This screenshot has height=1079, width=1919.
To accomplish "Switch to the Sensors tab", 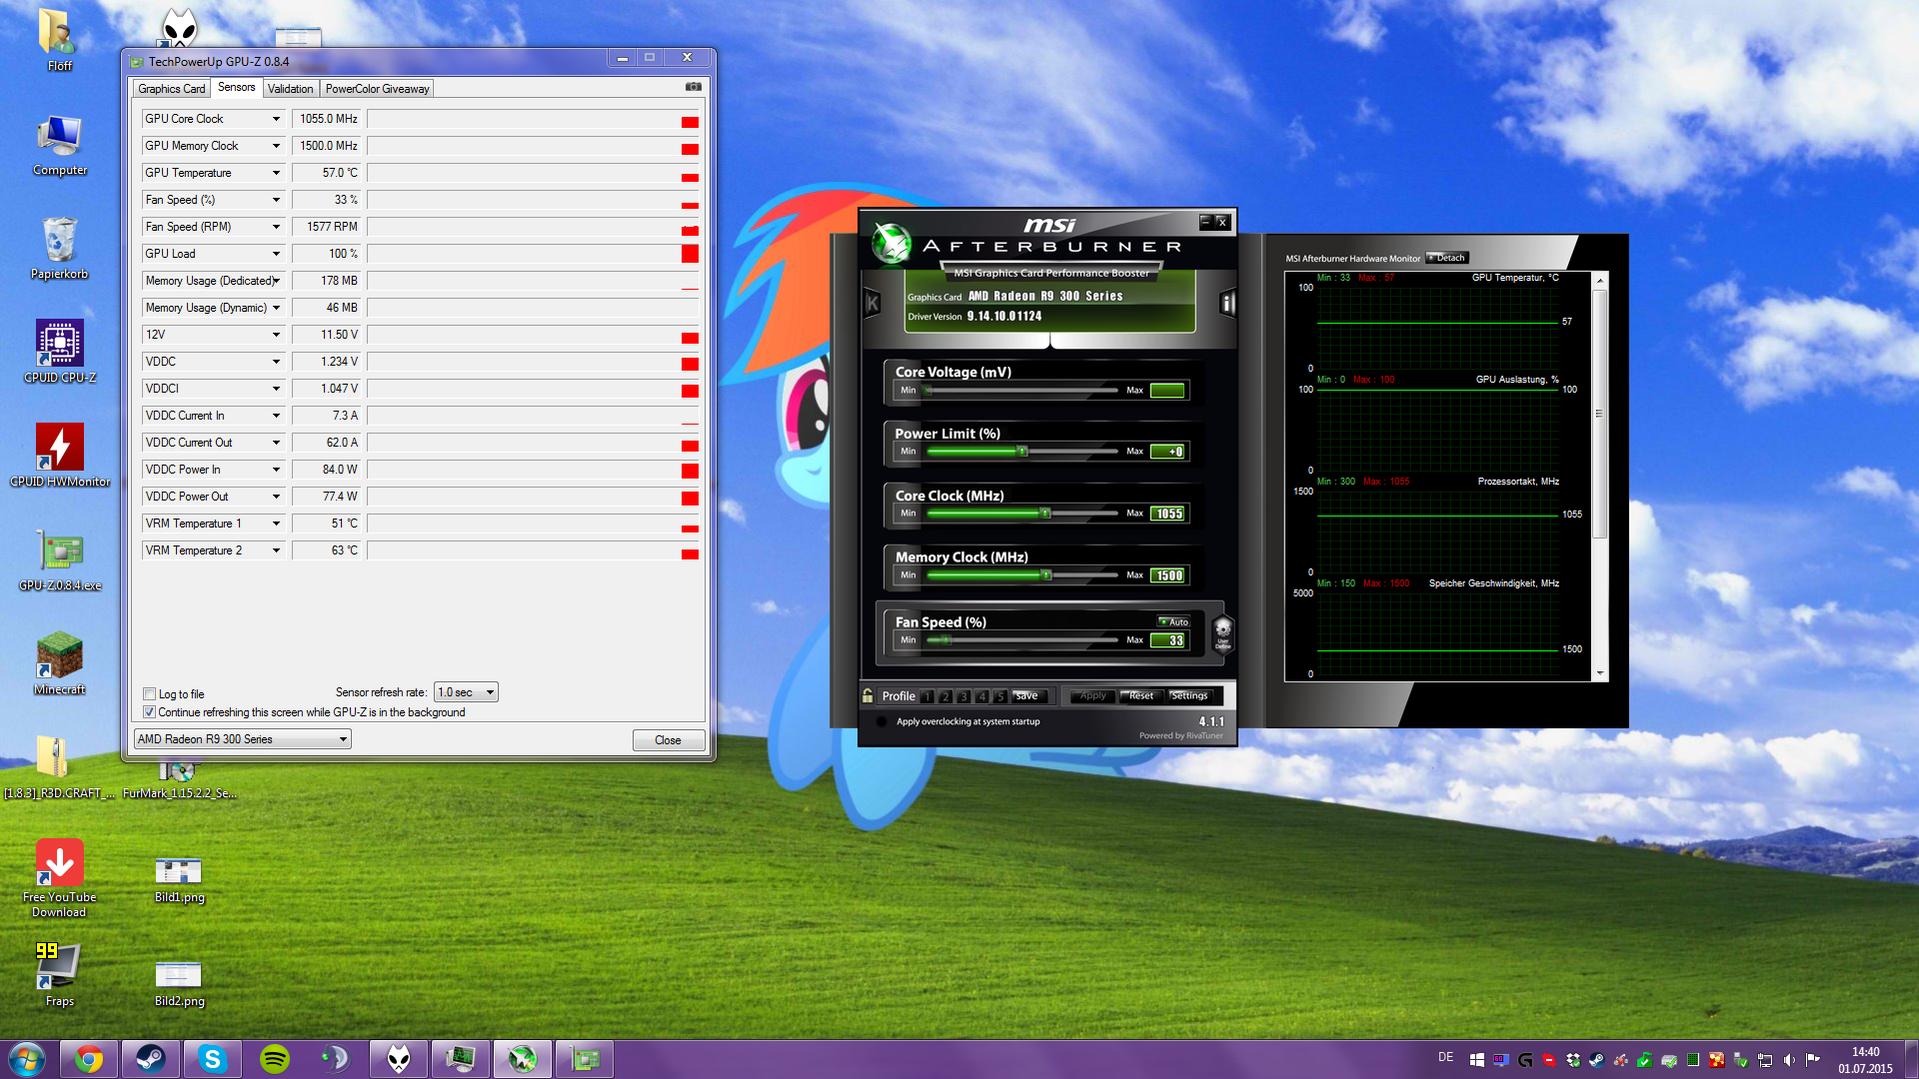I will click(236, 87).
